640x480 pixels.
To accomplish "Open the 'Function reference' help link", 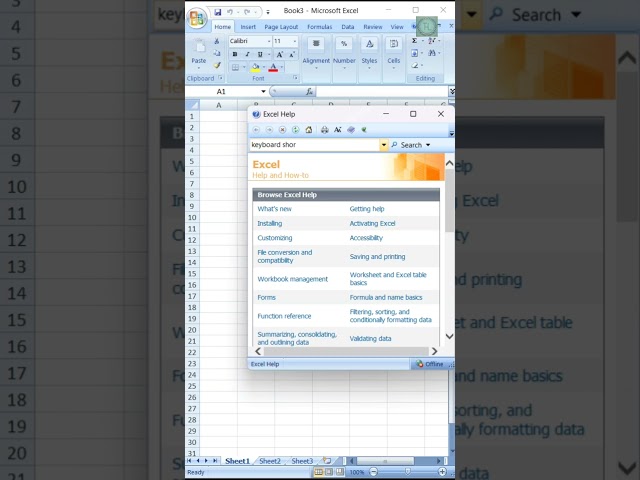I will click(x=284, y=316).
